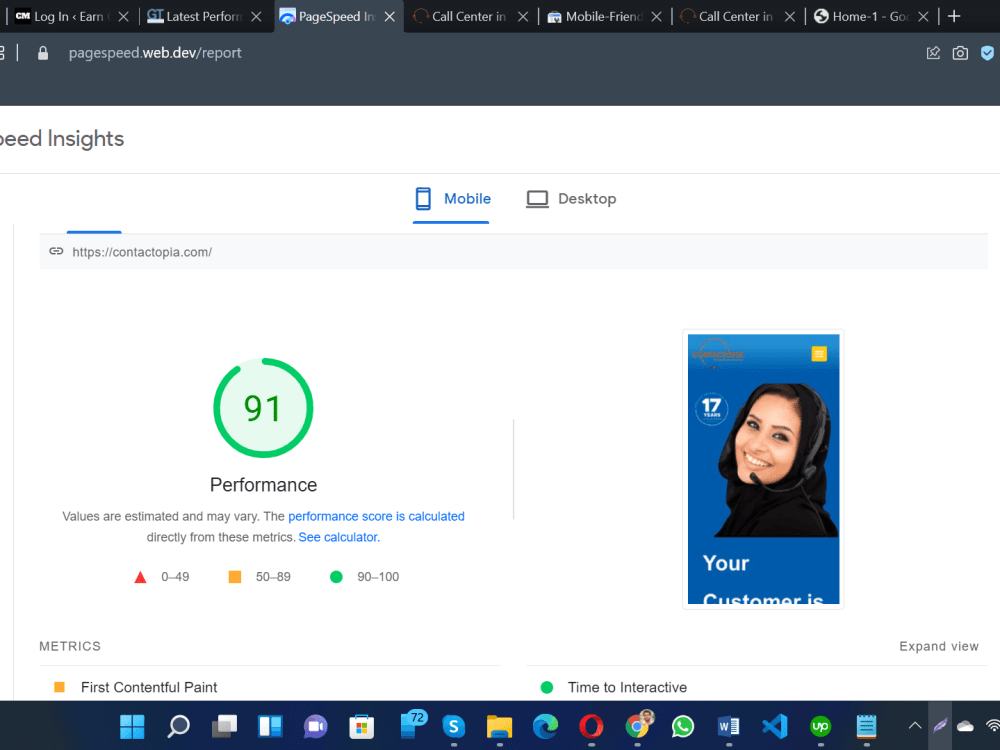Click the lock site info icon
Screen dimensions: 1000x750
pos(43,53)
